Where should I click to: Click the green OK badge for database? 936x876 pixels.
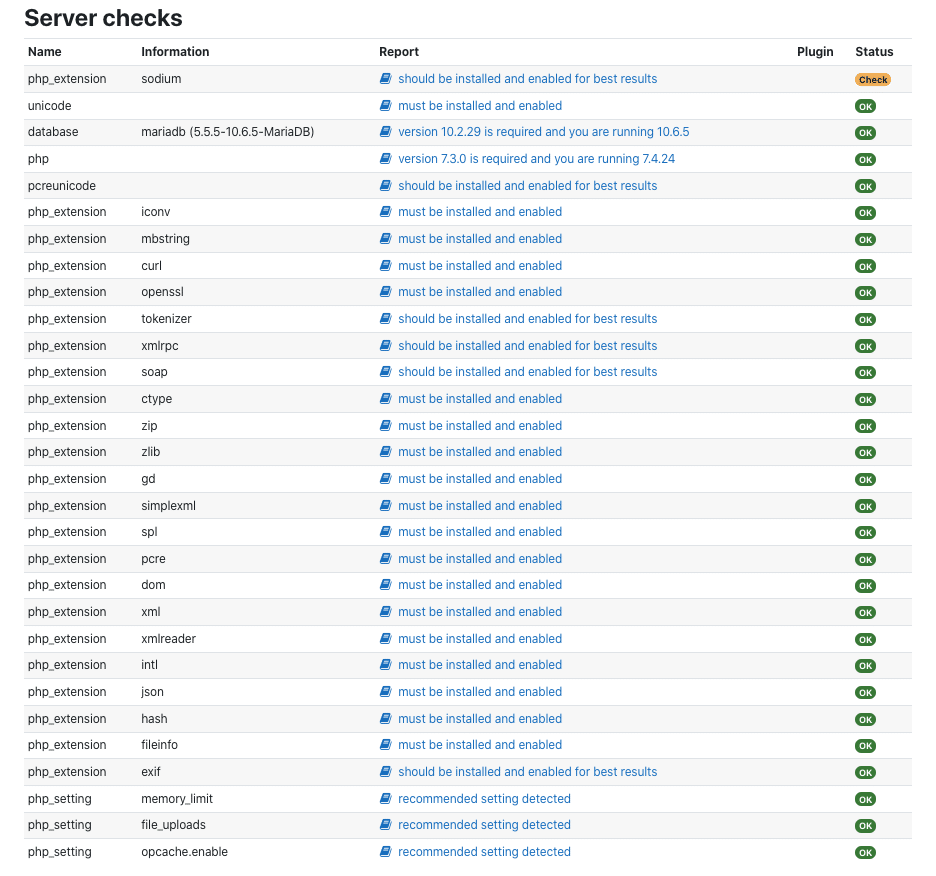[x=865, y=133]
